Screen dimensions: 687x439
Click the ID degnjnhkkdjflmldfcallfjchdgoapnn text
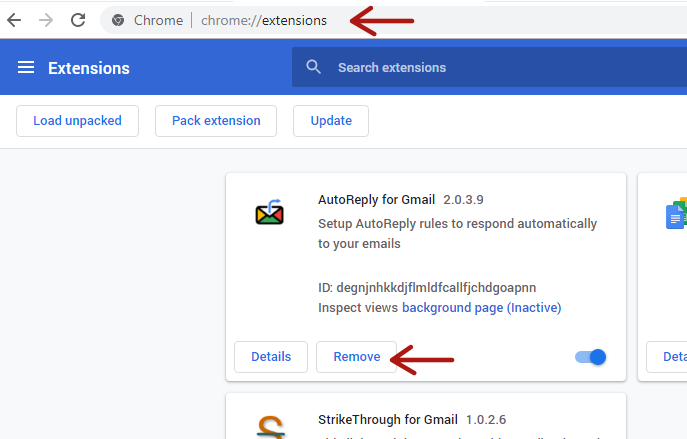[427, 287]
